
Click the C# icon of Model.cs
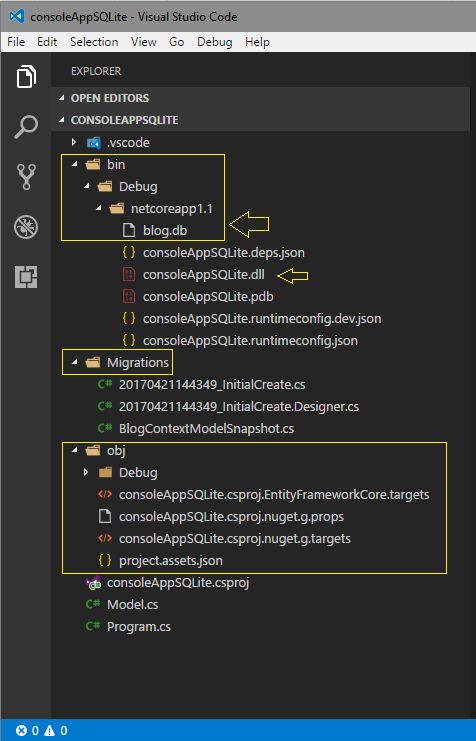[x=93, y=604]
